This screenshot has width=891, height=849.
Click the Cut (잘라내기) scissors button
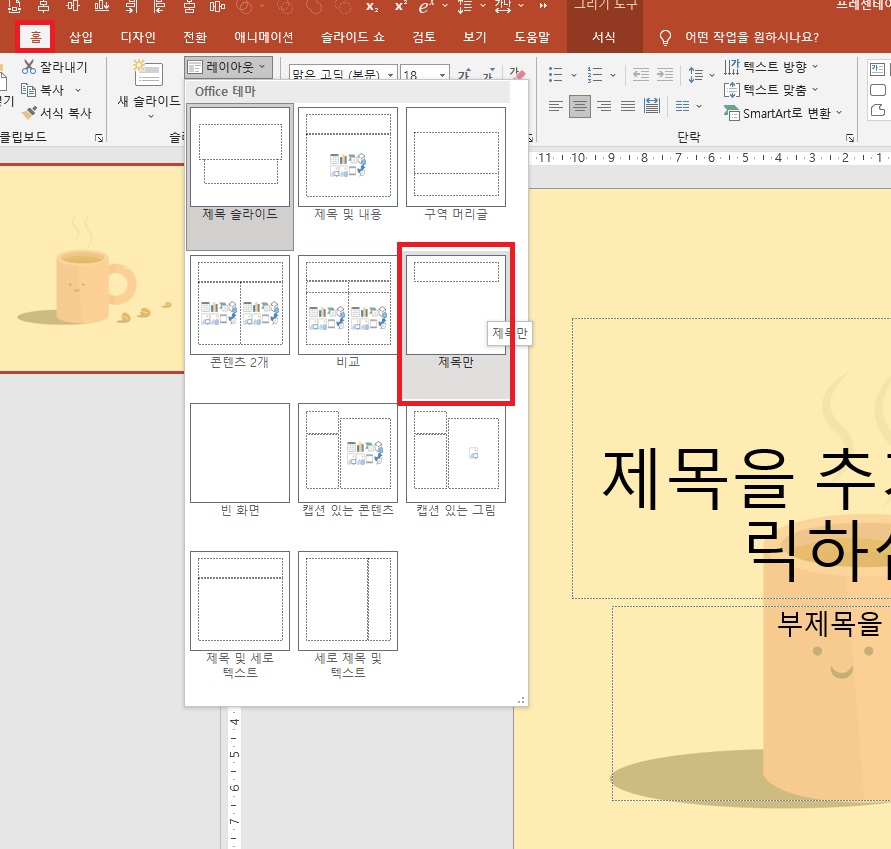(55, 67)
